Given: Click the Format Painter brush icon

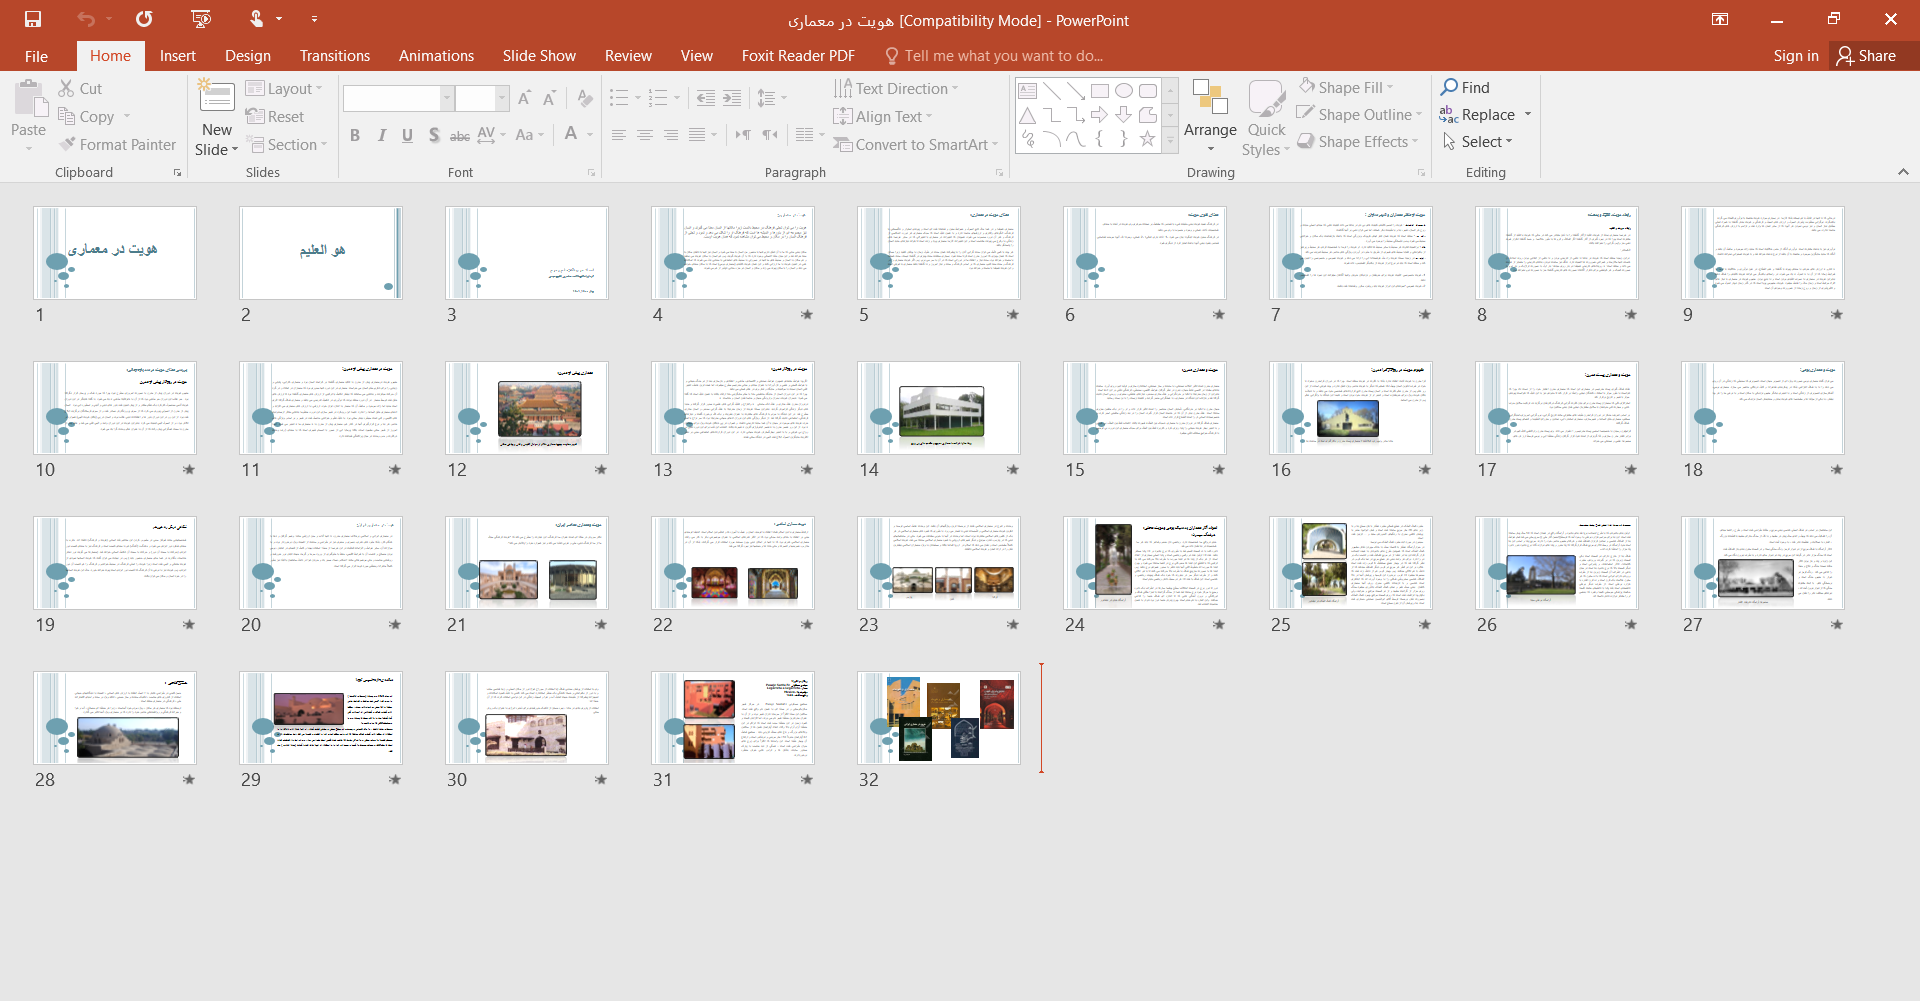Looking at the screenshot, I should [68, 145].
